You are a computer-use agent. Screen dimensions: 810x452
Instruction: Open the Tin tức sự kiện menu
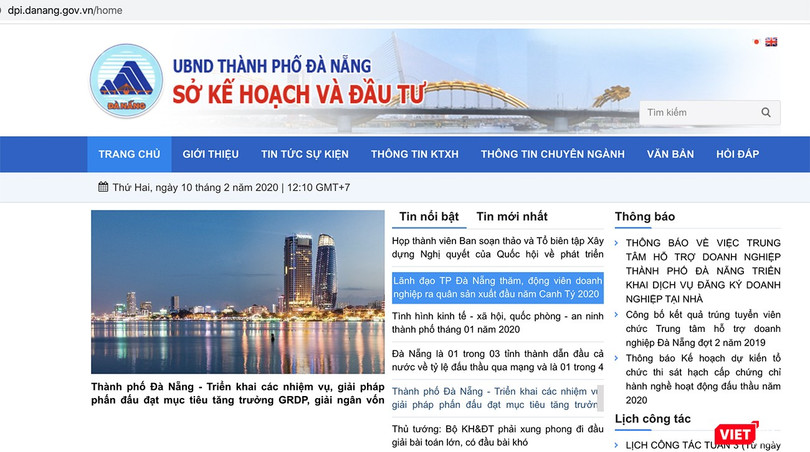point(305,154)
